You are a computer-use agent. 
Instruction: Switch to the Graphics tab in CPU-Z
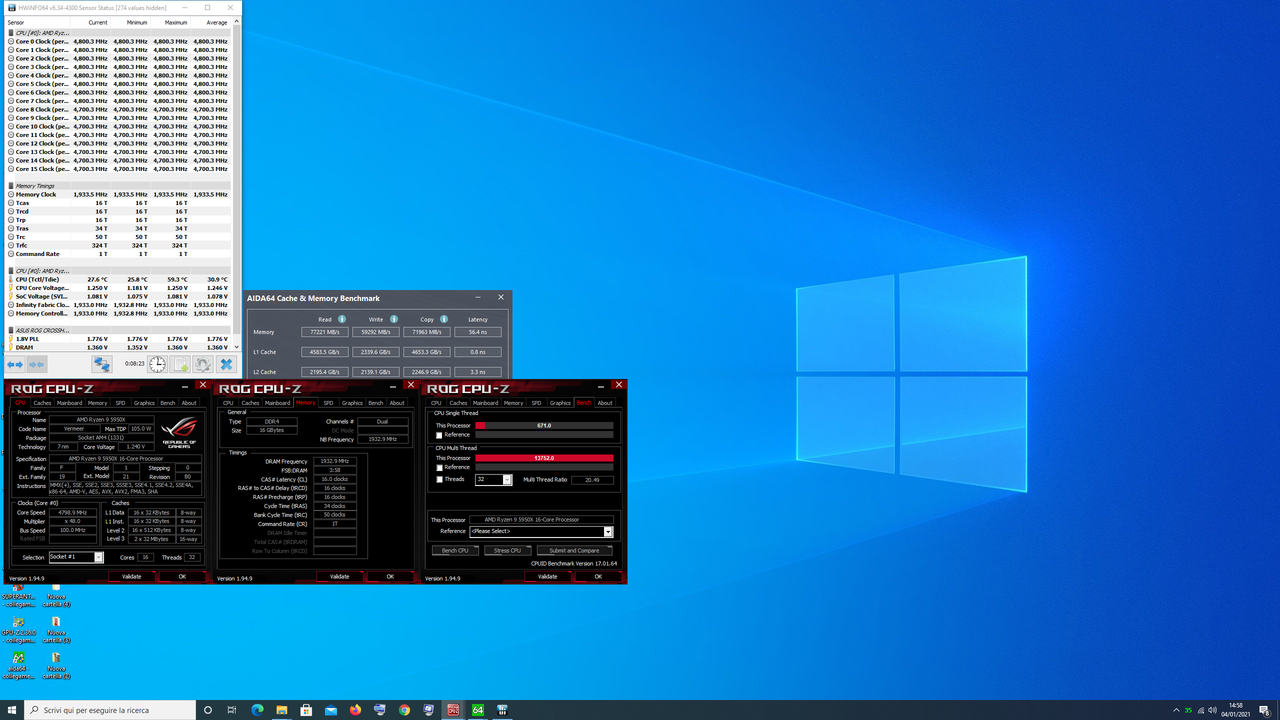pyautogui.click(x=144, y=402)
